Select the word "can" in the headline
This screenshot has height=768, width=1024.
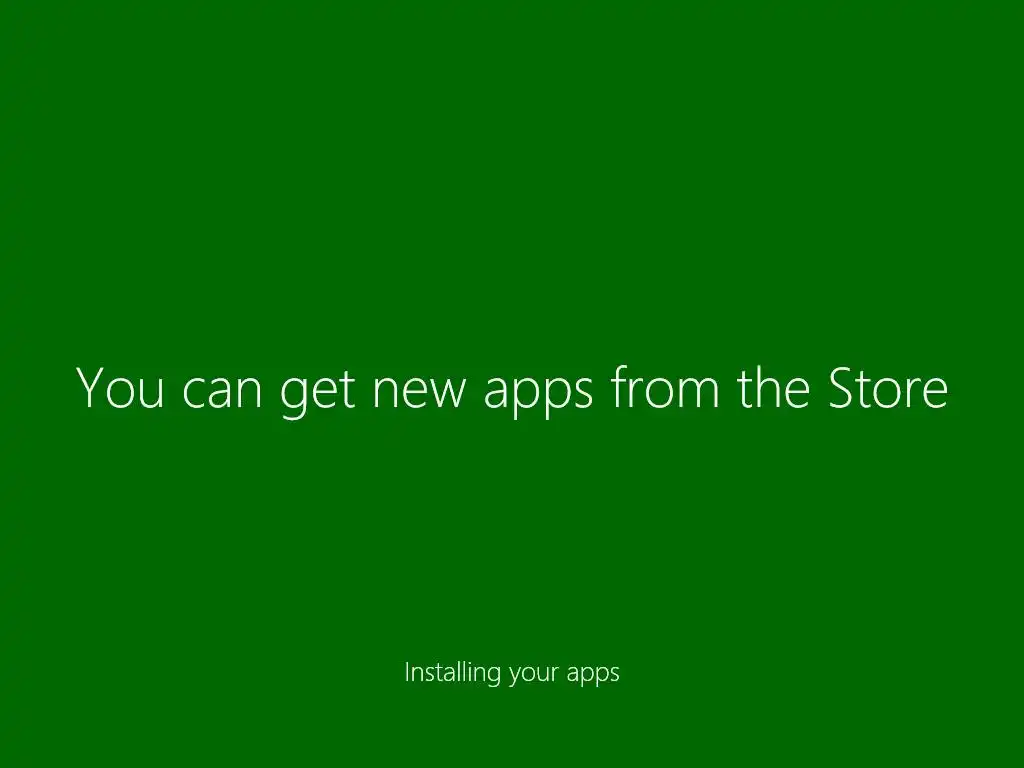pos(221,393)
